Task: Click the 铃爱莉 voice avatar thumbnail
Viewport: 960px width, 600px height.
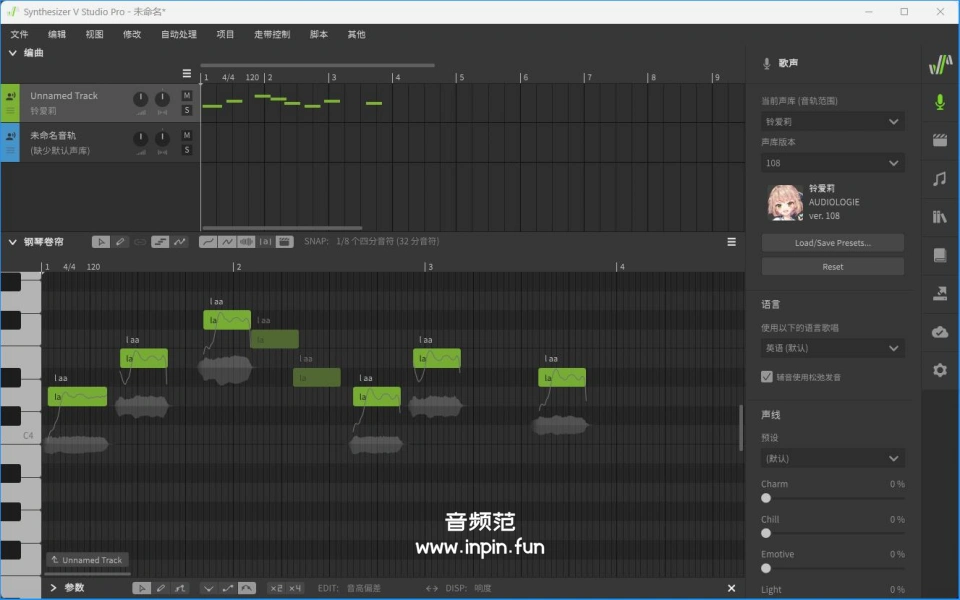Action: tap(785, 203)
